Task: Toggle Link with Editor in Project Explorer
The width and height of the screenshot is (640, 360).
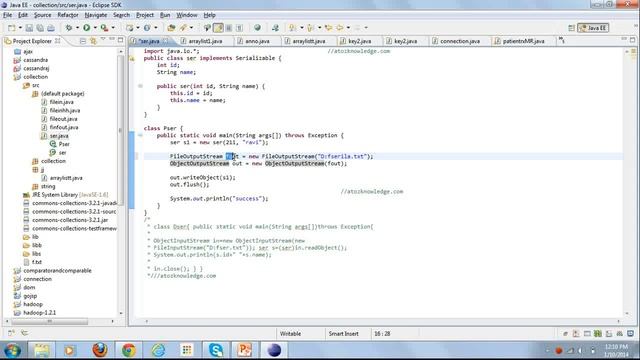Action: [93, 41]
